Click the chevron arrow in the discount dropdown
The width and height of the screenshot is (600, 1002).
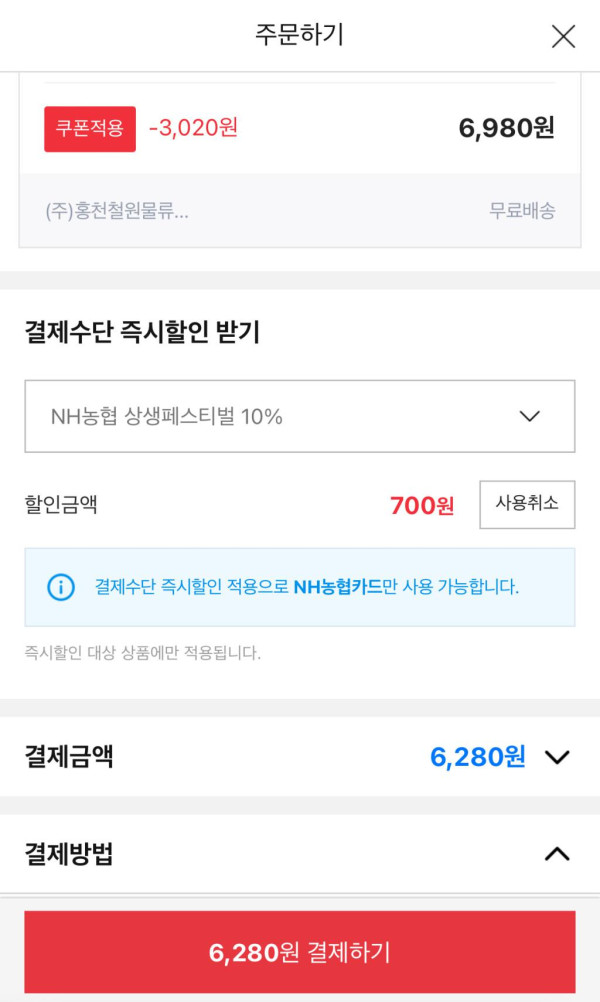[x=530, y=417]
